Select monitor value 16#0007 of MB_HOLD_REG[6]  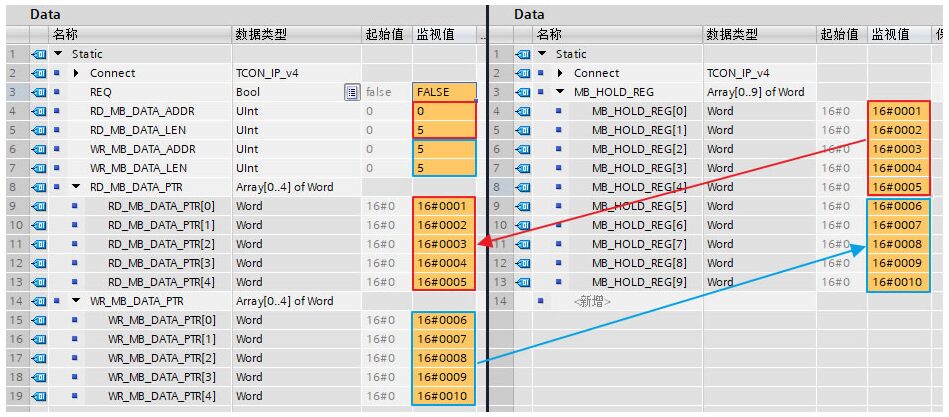pyautogui.click(x=899, y=225)
